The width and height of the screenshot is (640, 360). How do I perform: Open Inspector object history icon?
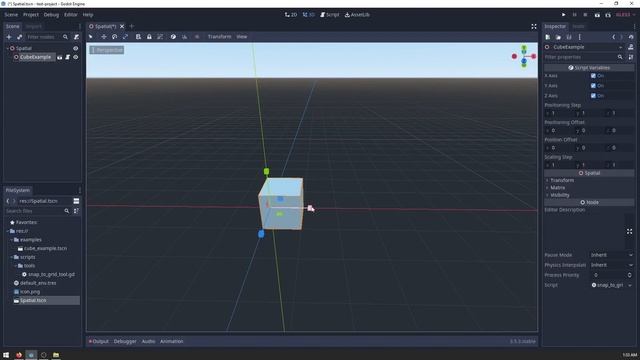pos(631,37)
